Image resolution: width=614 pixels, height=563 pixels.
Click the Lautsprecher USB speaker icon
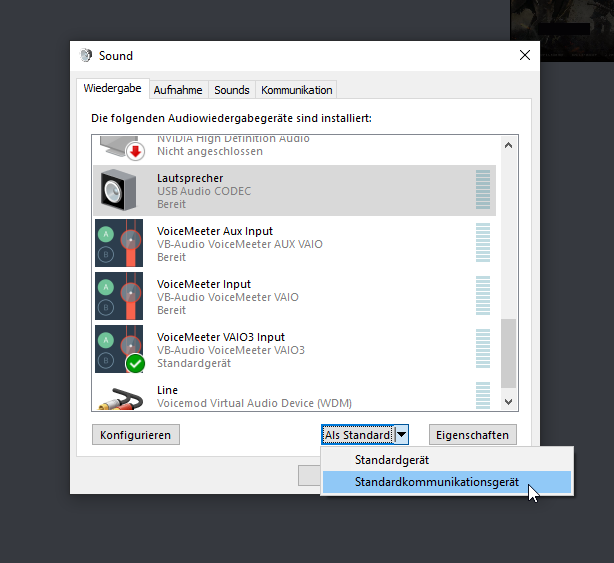pyautogui.click(x=119, y=190)
